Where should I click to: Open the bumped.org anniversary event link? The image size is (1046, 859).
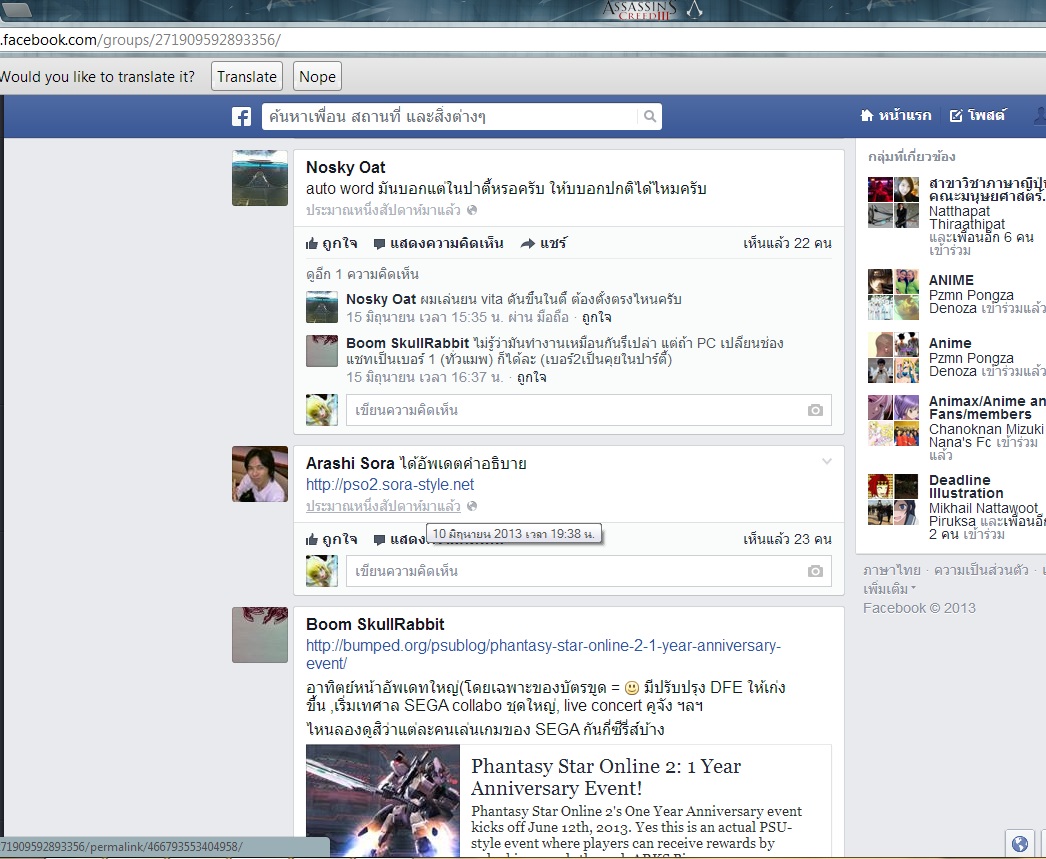543,654
